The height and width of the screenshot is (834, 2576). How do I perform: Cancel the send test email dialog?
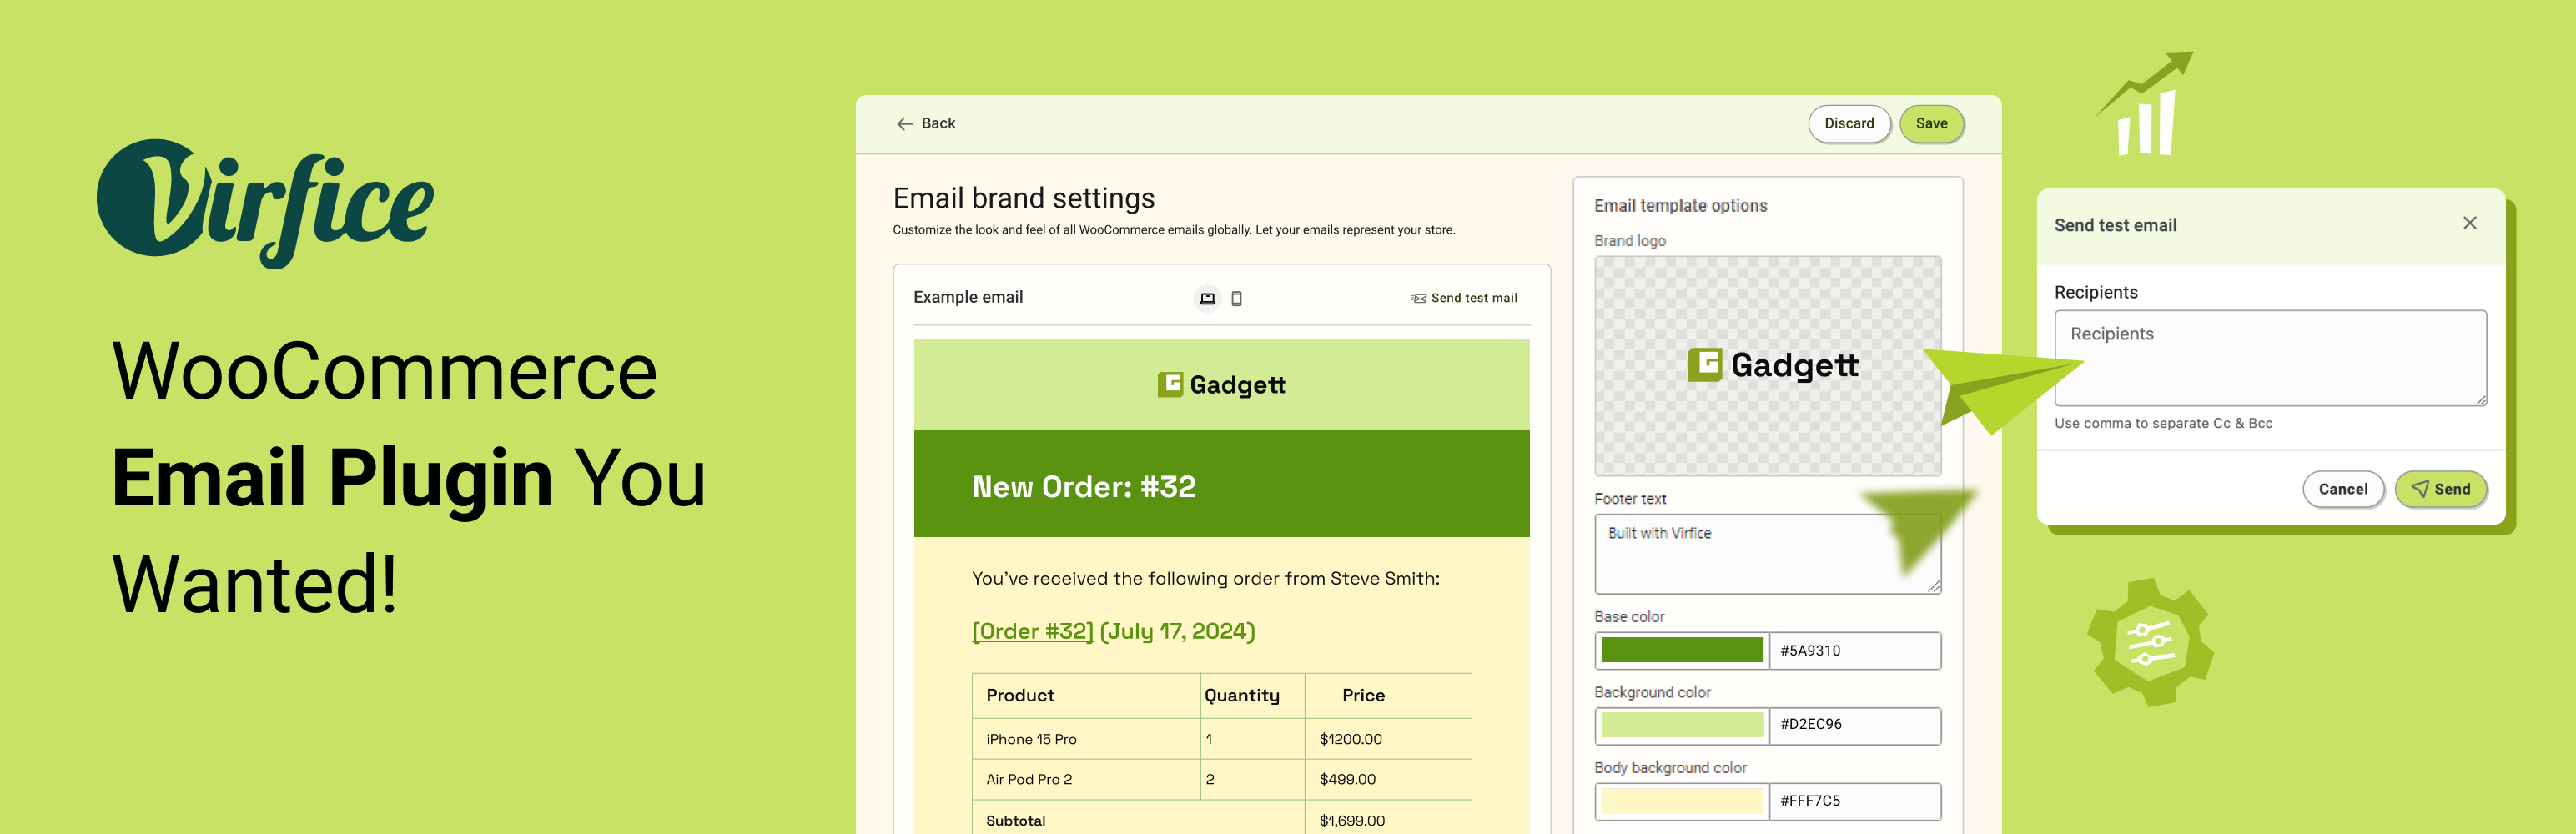coord(2343,489)
